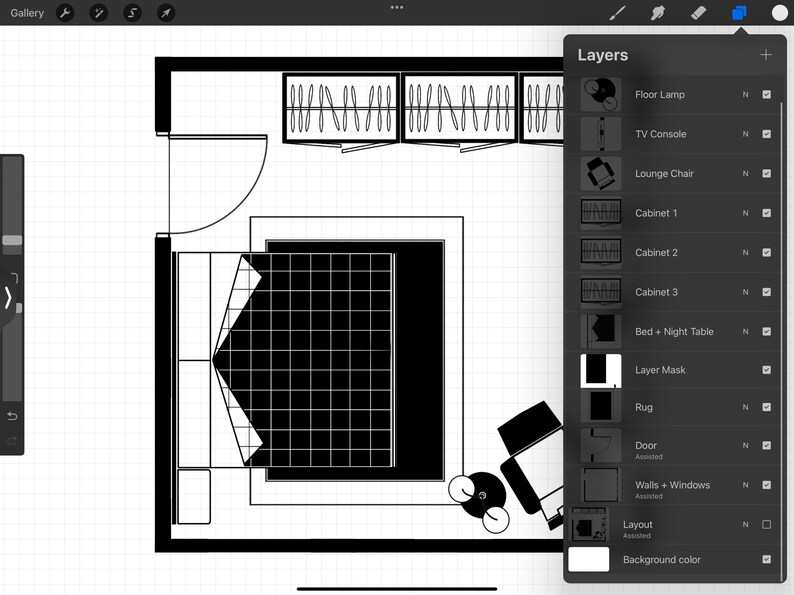The width and height of the screenshot is (794, 595).
Task: Open blend mode N for Cabinet 2
Action: click(x=745, y=252)
